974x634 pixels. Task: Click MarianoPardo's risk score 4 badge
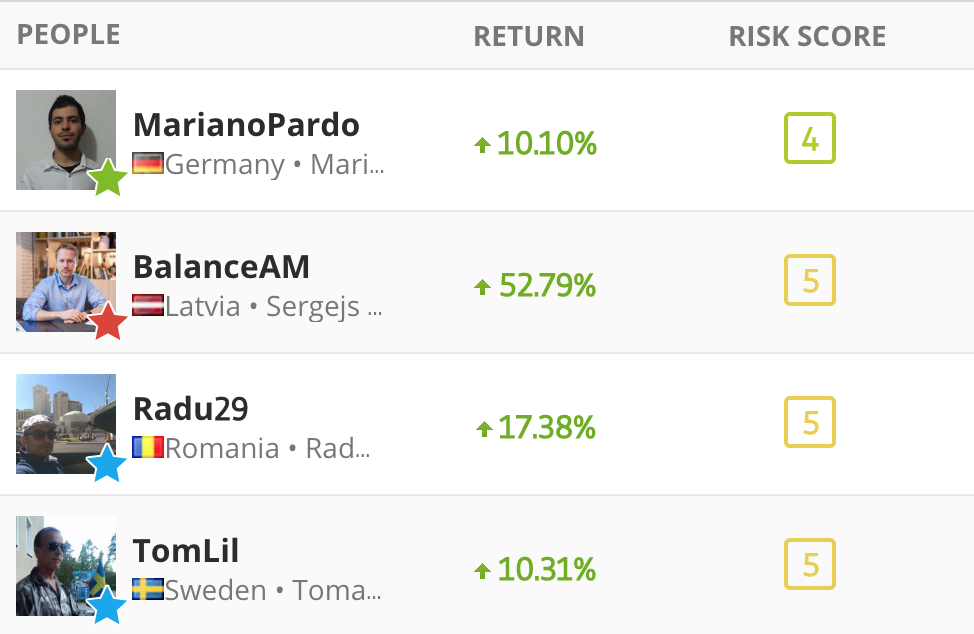coord(810,138)
